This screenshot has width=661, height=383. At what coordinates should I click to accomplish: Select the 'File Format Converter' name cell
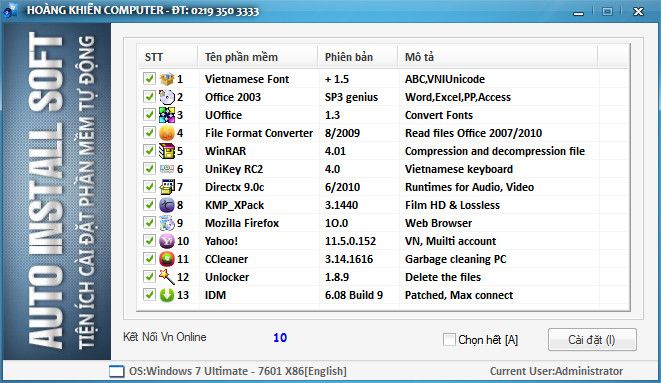click(x=259, y=133)
